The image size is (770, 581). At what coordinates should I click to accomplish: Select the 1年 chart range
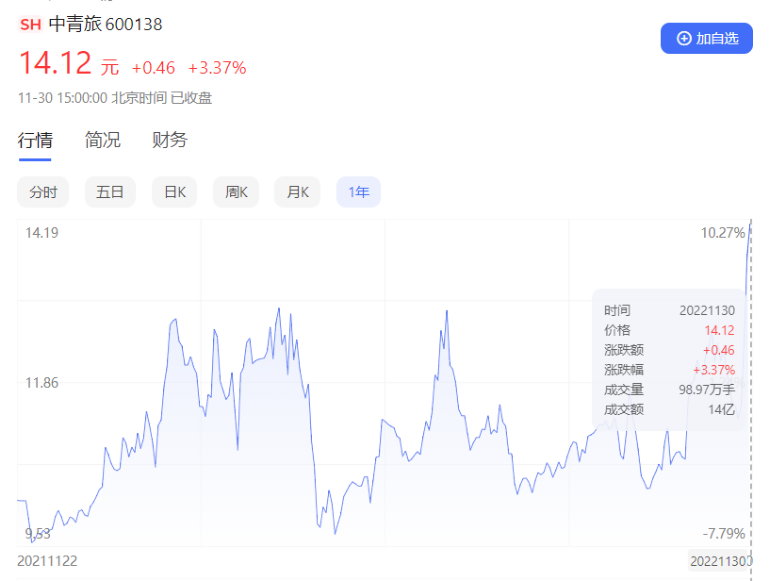(358, 192)
